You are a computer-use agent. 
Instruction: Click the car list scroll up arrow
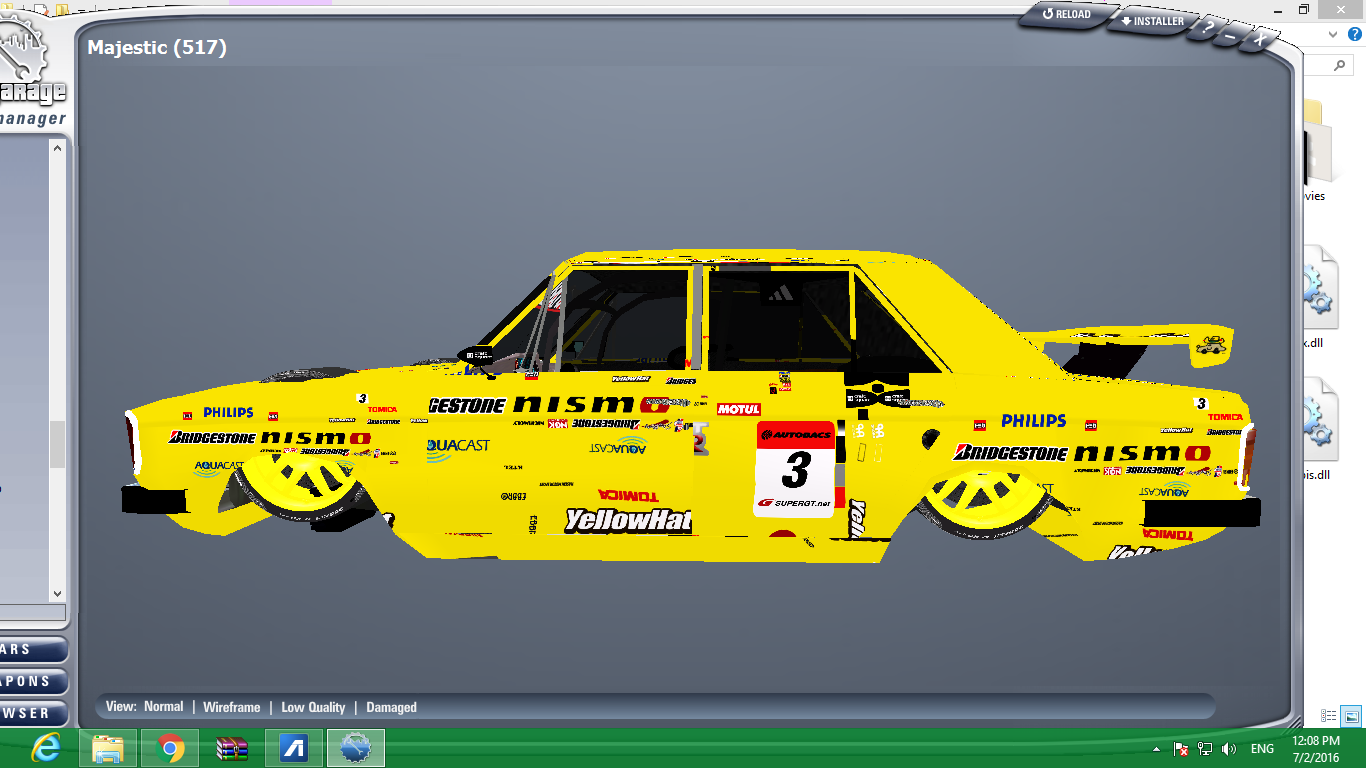click(57, 148)
